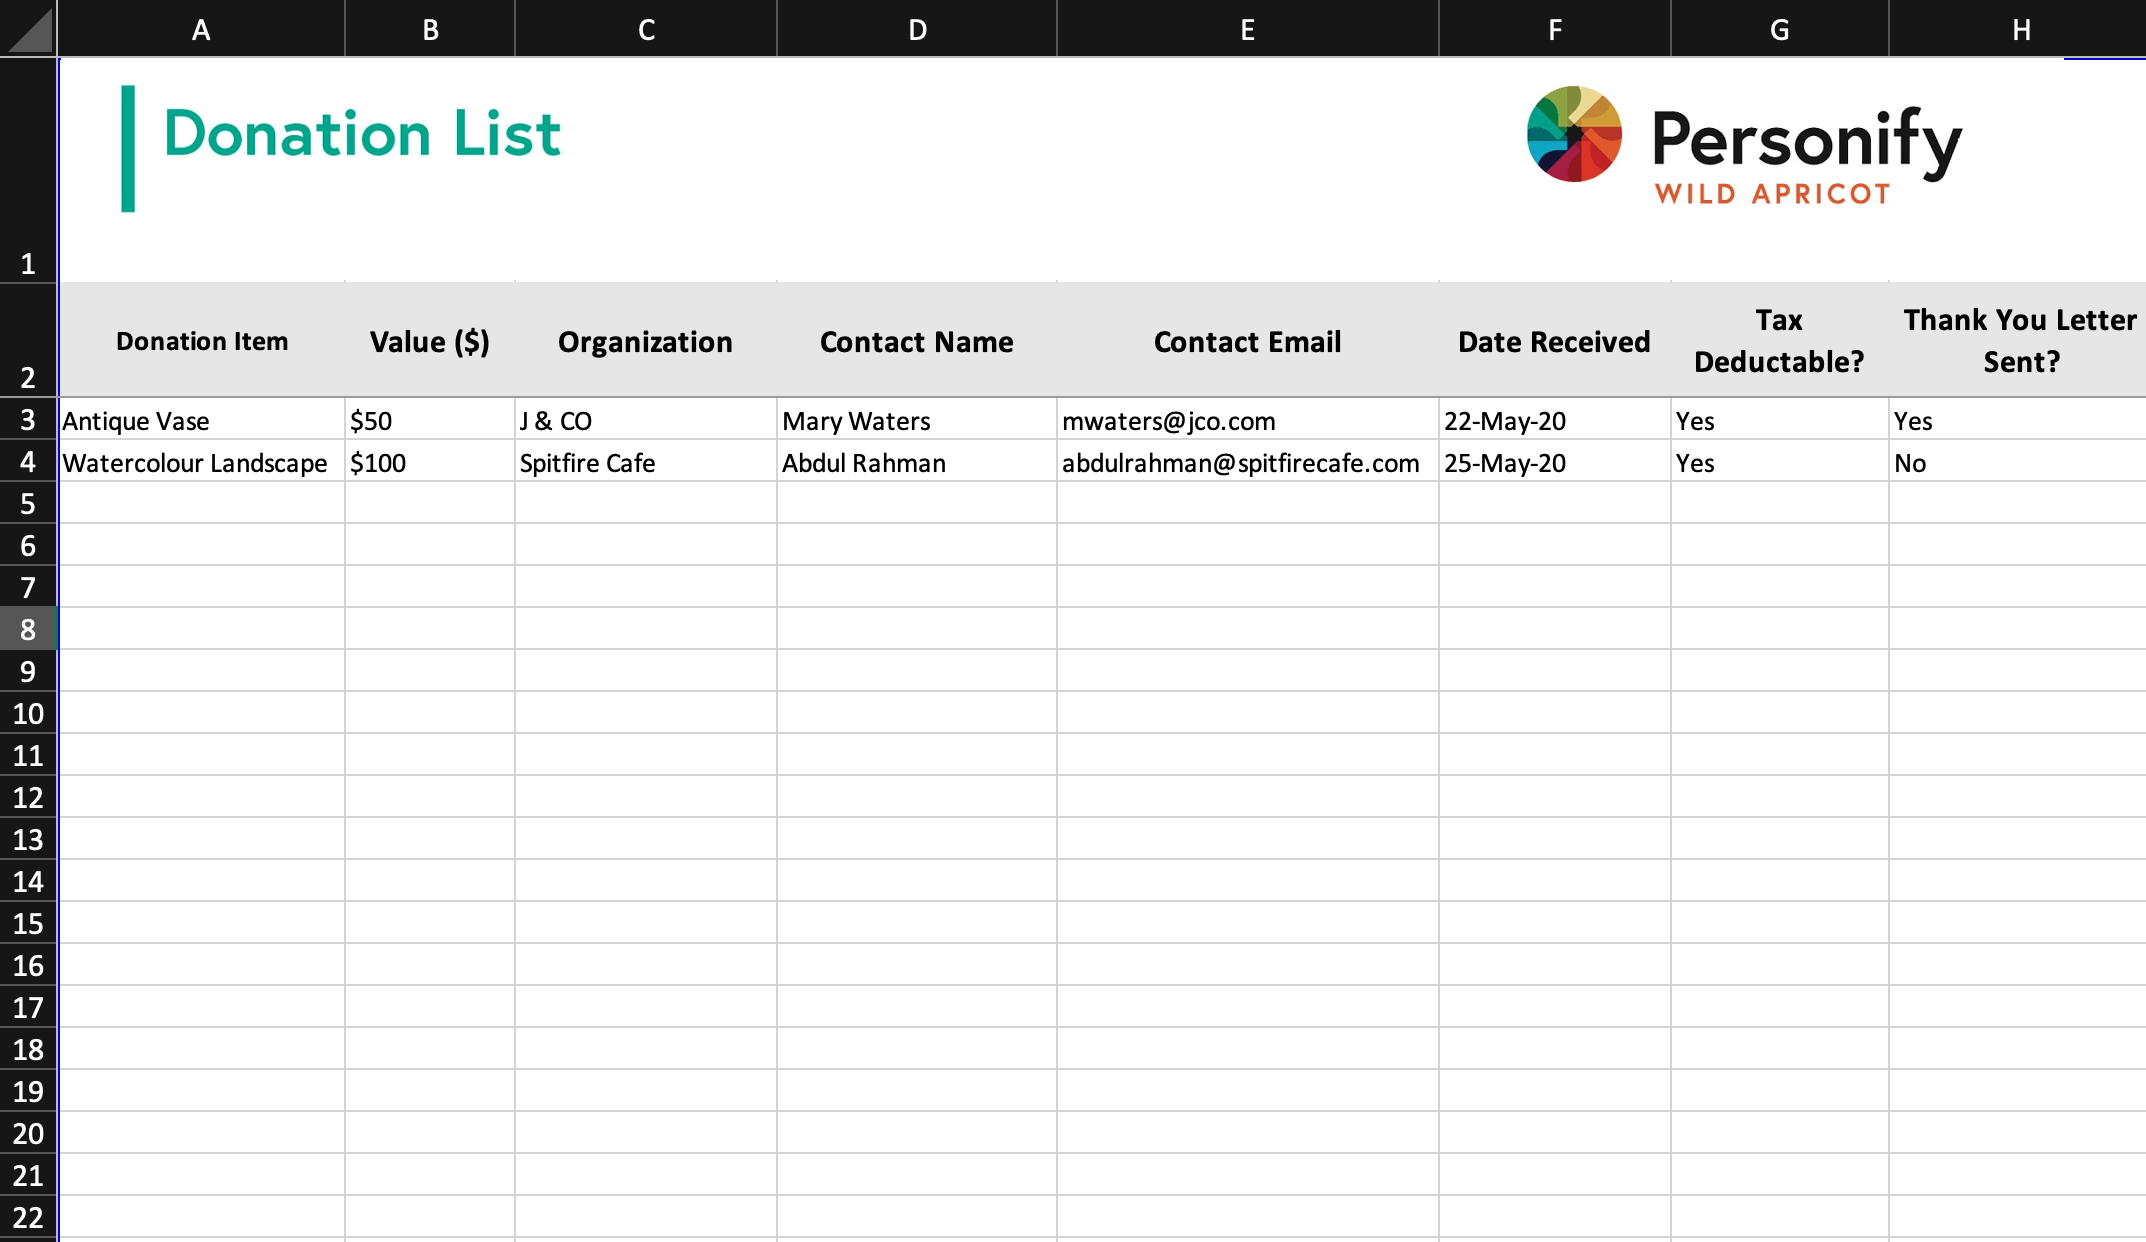The image size is (2146, 1242).
Task: Select the Abdul Rahman cell
Action: [x=917, y=462]
